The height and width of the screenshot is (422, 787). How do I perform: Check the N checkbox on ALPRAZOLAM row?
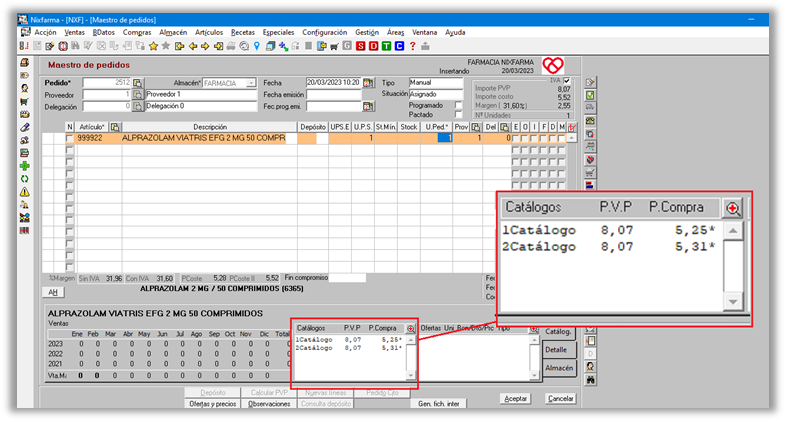pos(69,138)
